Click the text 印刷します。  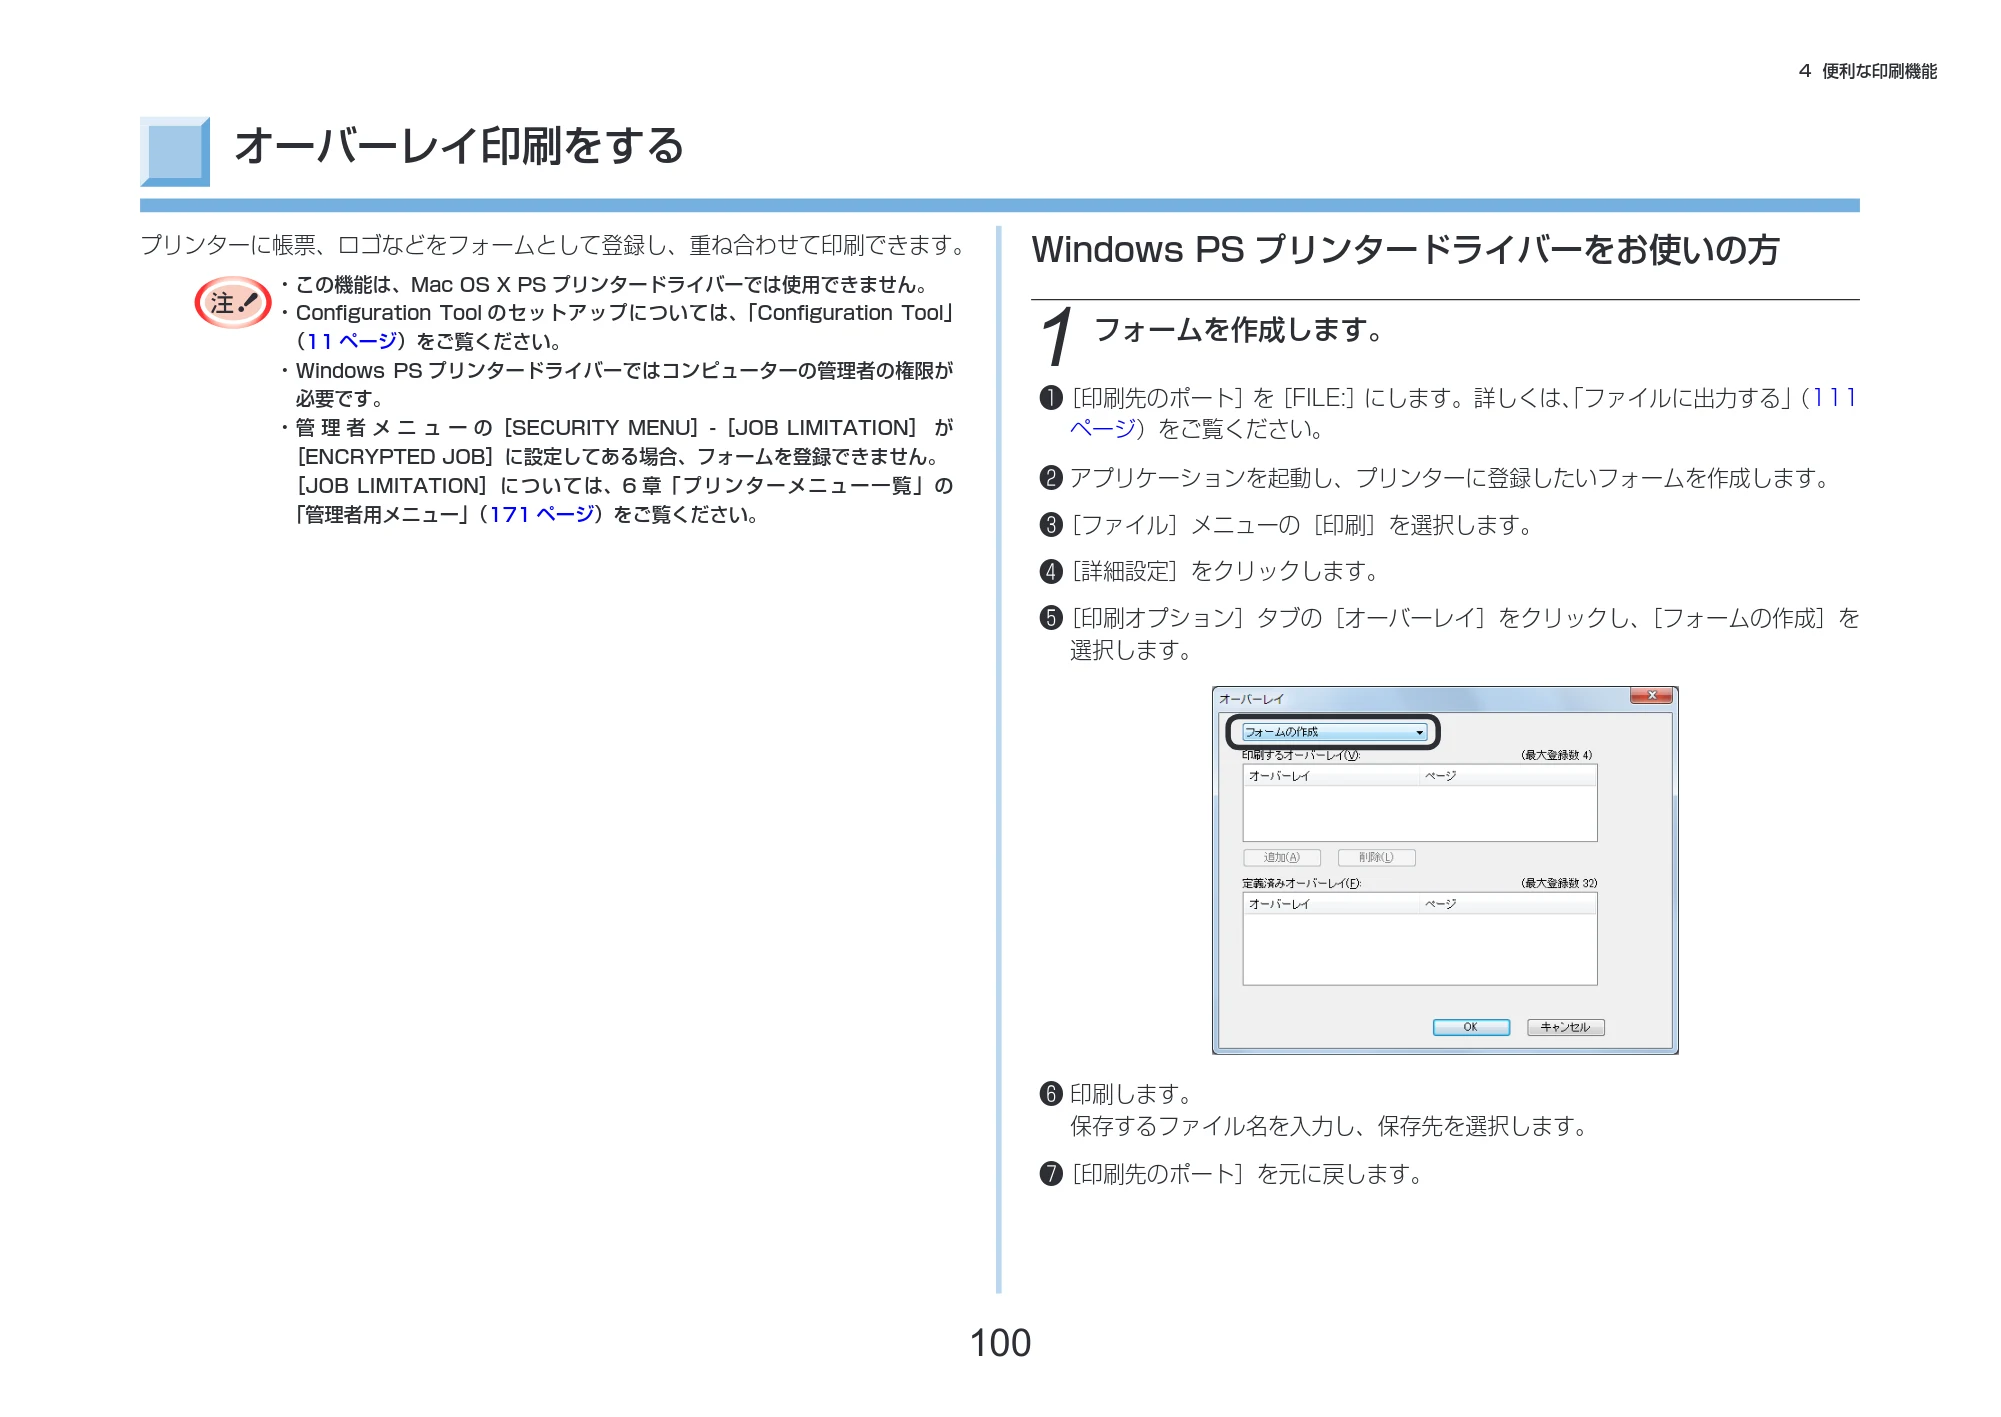coord(1131,1094)
